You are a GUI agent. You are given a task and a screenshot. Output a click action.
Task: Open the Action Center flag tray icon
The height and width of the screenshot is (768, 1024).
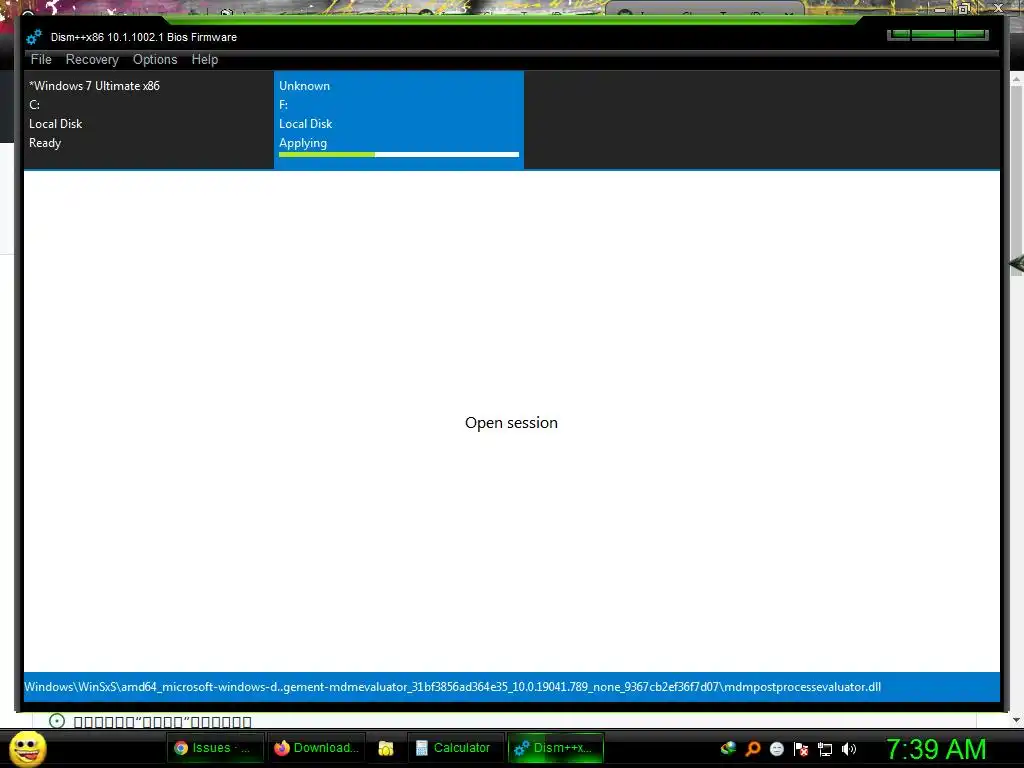point(801,749)
